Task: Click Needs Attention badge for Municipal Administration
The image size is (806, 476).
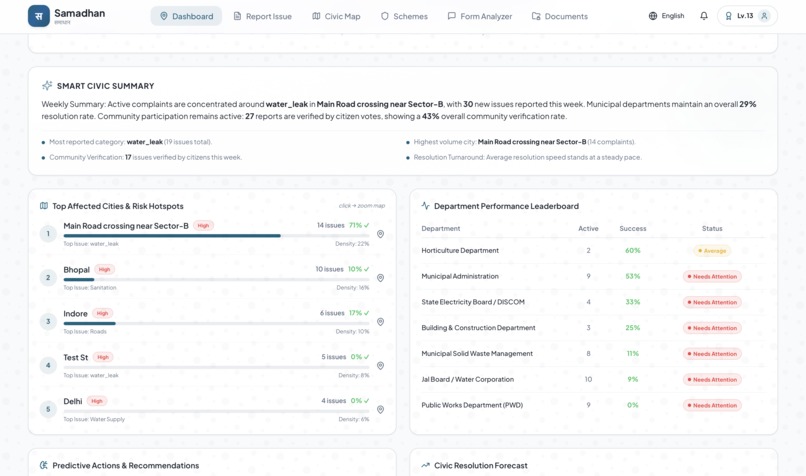Action: pyautogui.click(x=712, y=277)
